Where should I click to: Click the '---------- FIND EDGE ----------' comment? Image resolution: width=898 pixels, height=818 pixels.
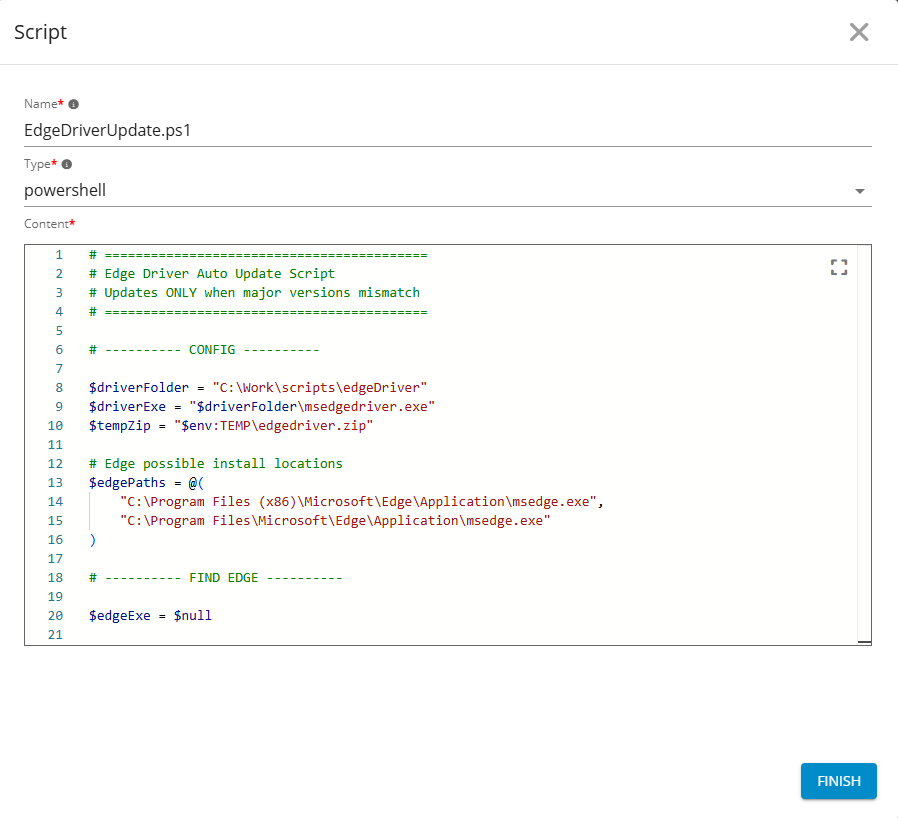point(215,577)
